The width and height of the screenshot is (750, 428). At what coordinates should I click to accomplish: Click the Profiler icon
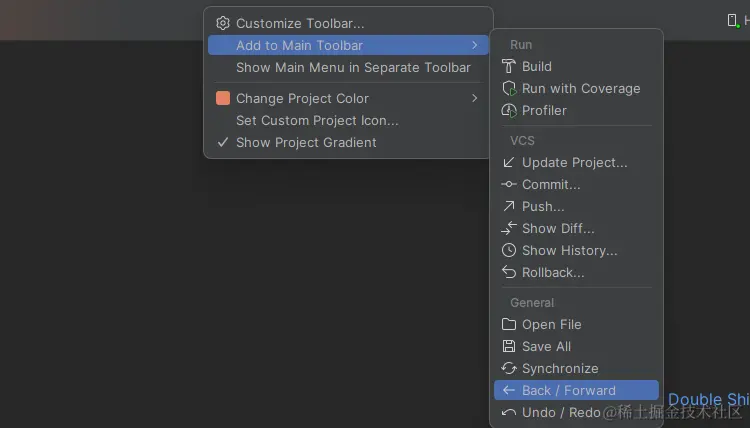(509, 110)
